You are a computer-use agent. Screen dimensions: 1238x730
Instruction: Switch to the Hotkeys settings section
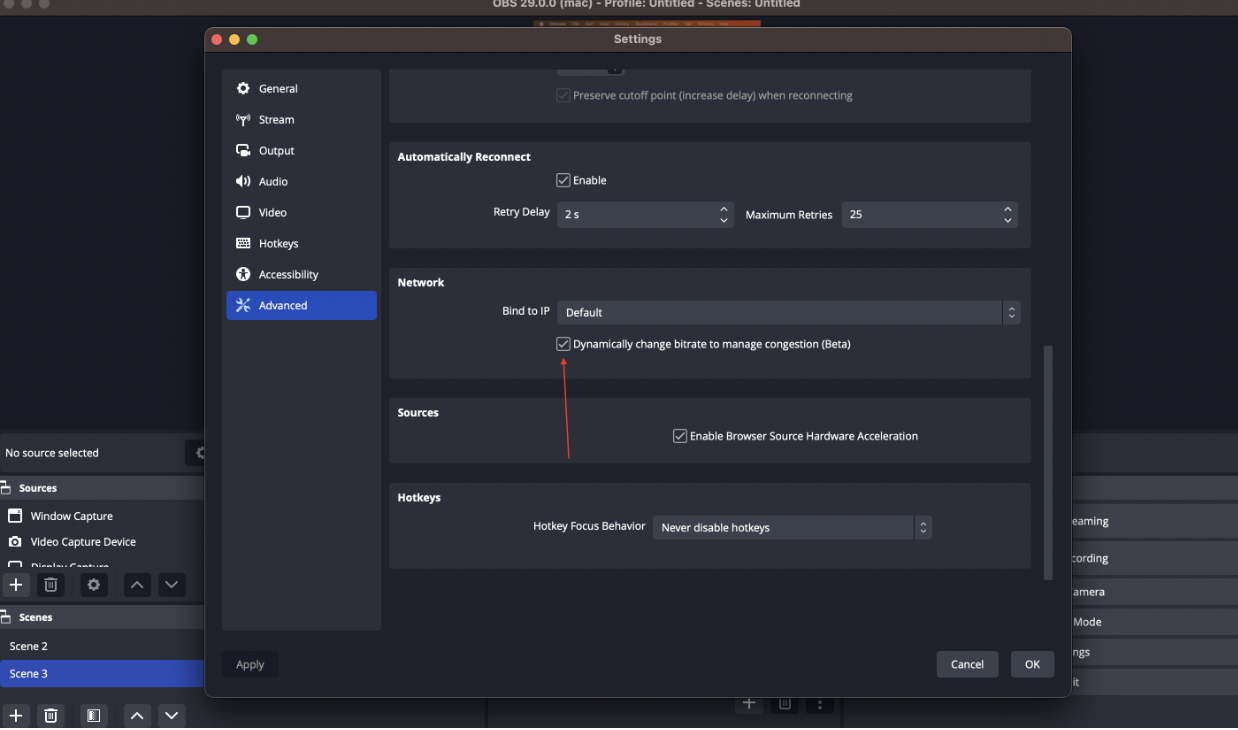pos(301,243)
